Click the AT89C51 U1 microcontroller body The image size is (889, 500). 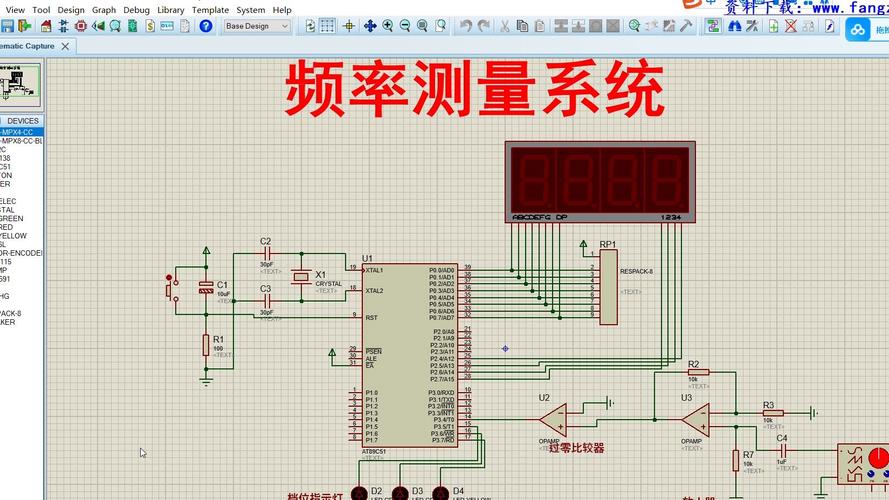(410, 355)
